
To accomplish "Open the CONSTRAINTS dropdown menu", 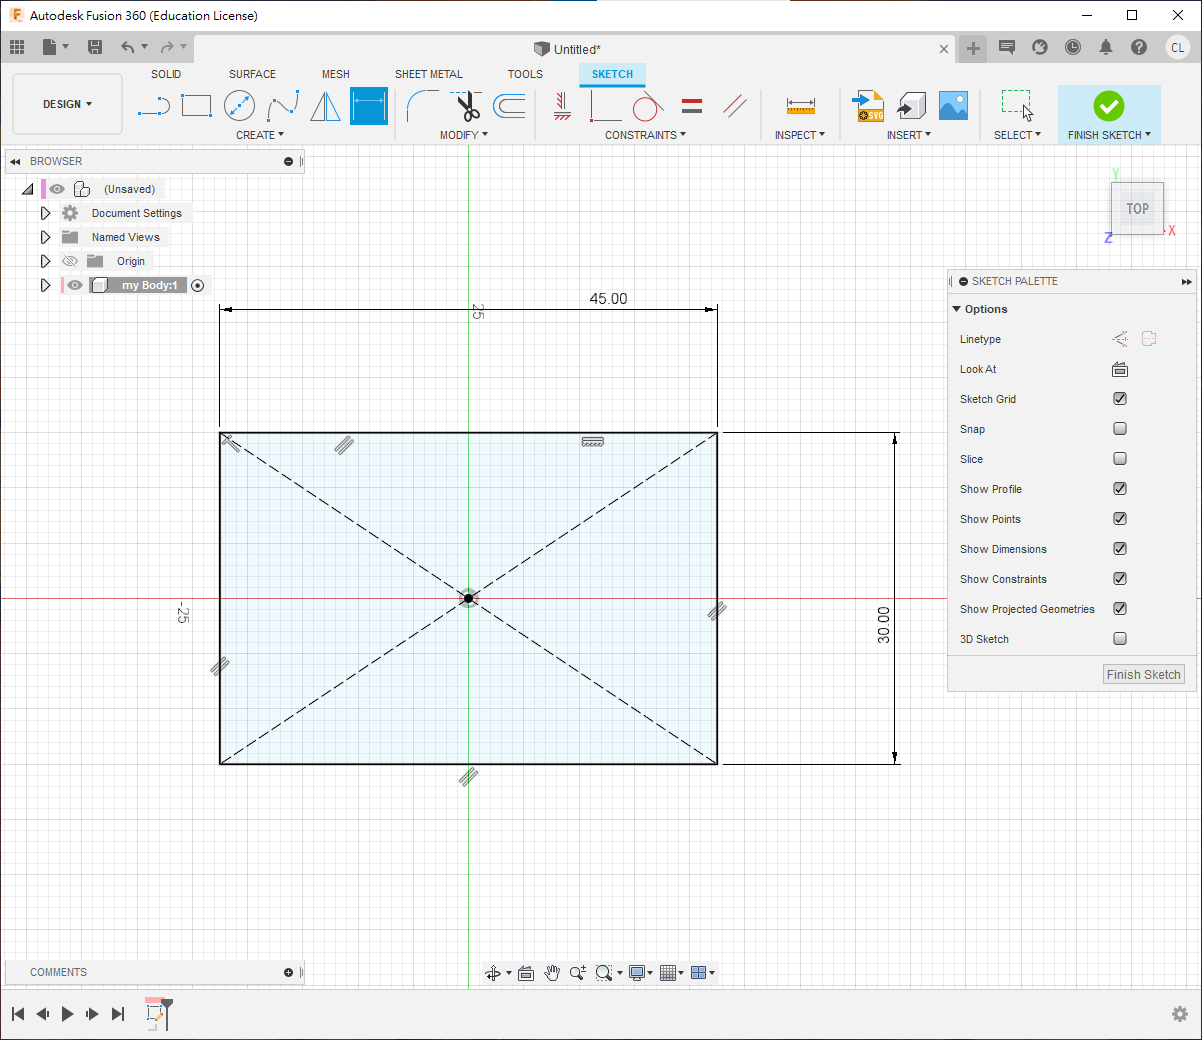I will [x=645, y=135].
